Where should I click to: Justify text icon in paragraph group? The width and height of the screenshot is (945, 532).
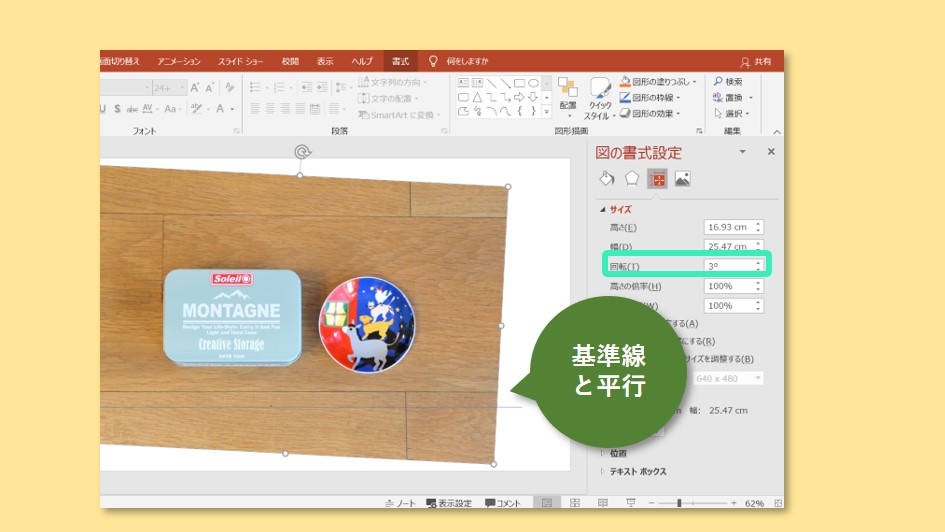tap(300, 109)
